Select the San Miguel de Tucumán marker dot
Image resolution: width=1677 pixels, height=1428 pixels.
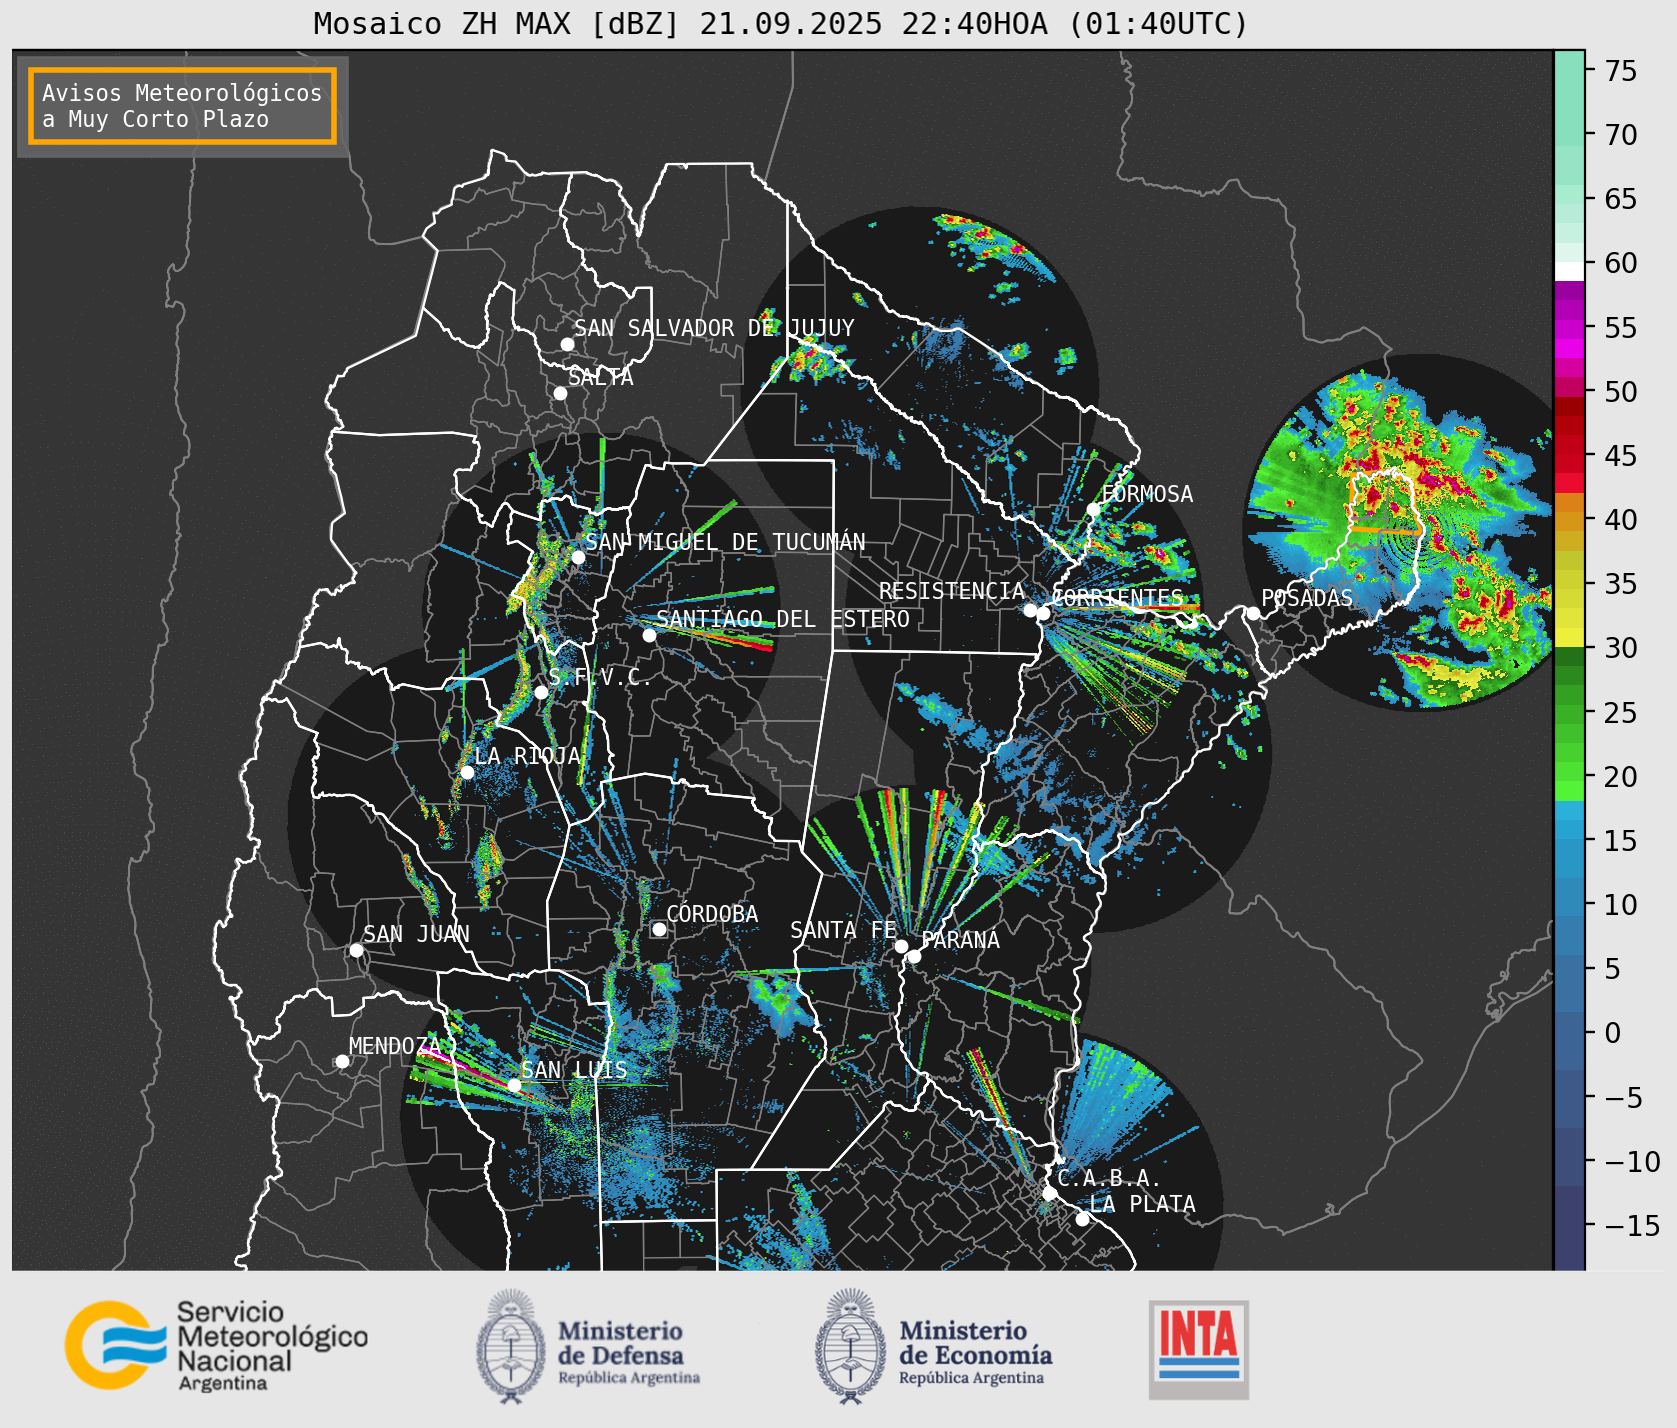pyautogui.click(x=577, y=557)
